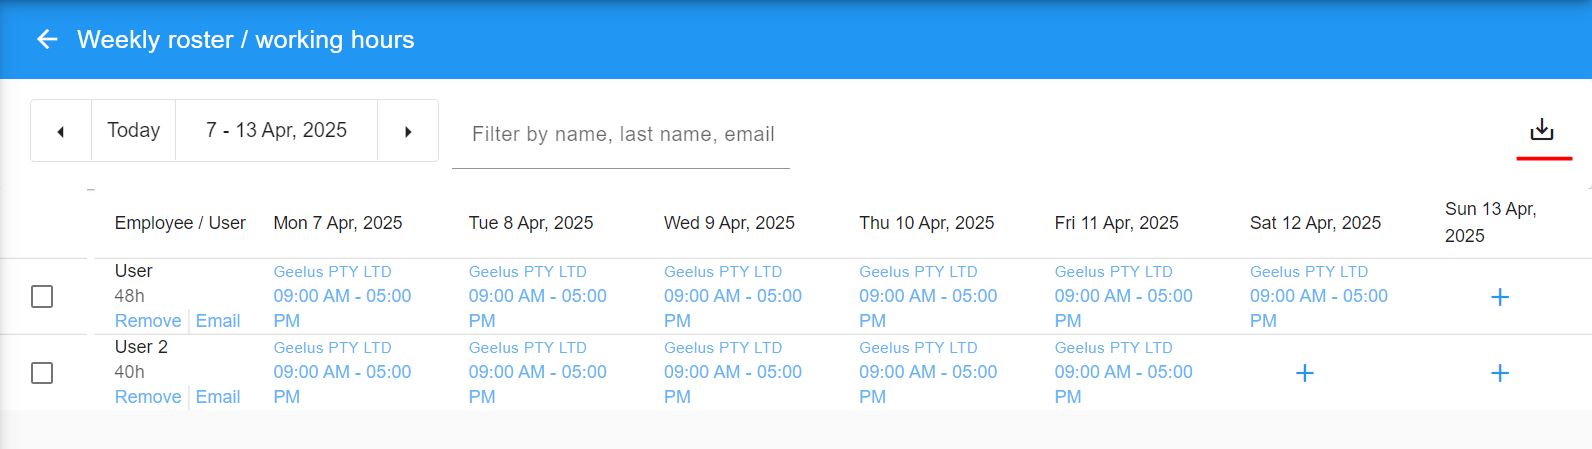Open User 2's Friday 11 Apr shift
The image size is (1592, 449).
pos(1124,372)
